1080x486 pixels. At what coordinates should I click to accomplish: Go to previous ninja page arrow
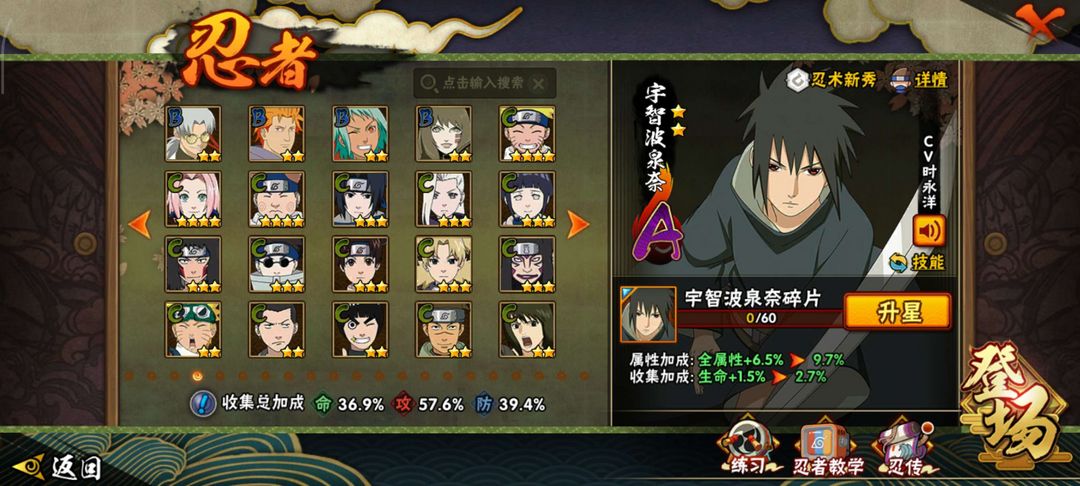[140, 224]
